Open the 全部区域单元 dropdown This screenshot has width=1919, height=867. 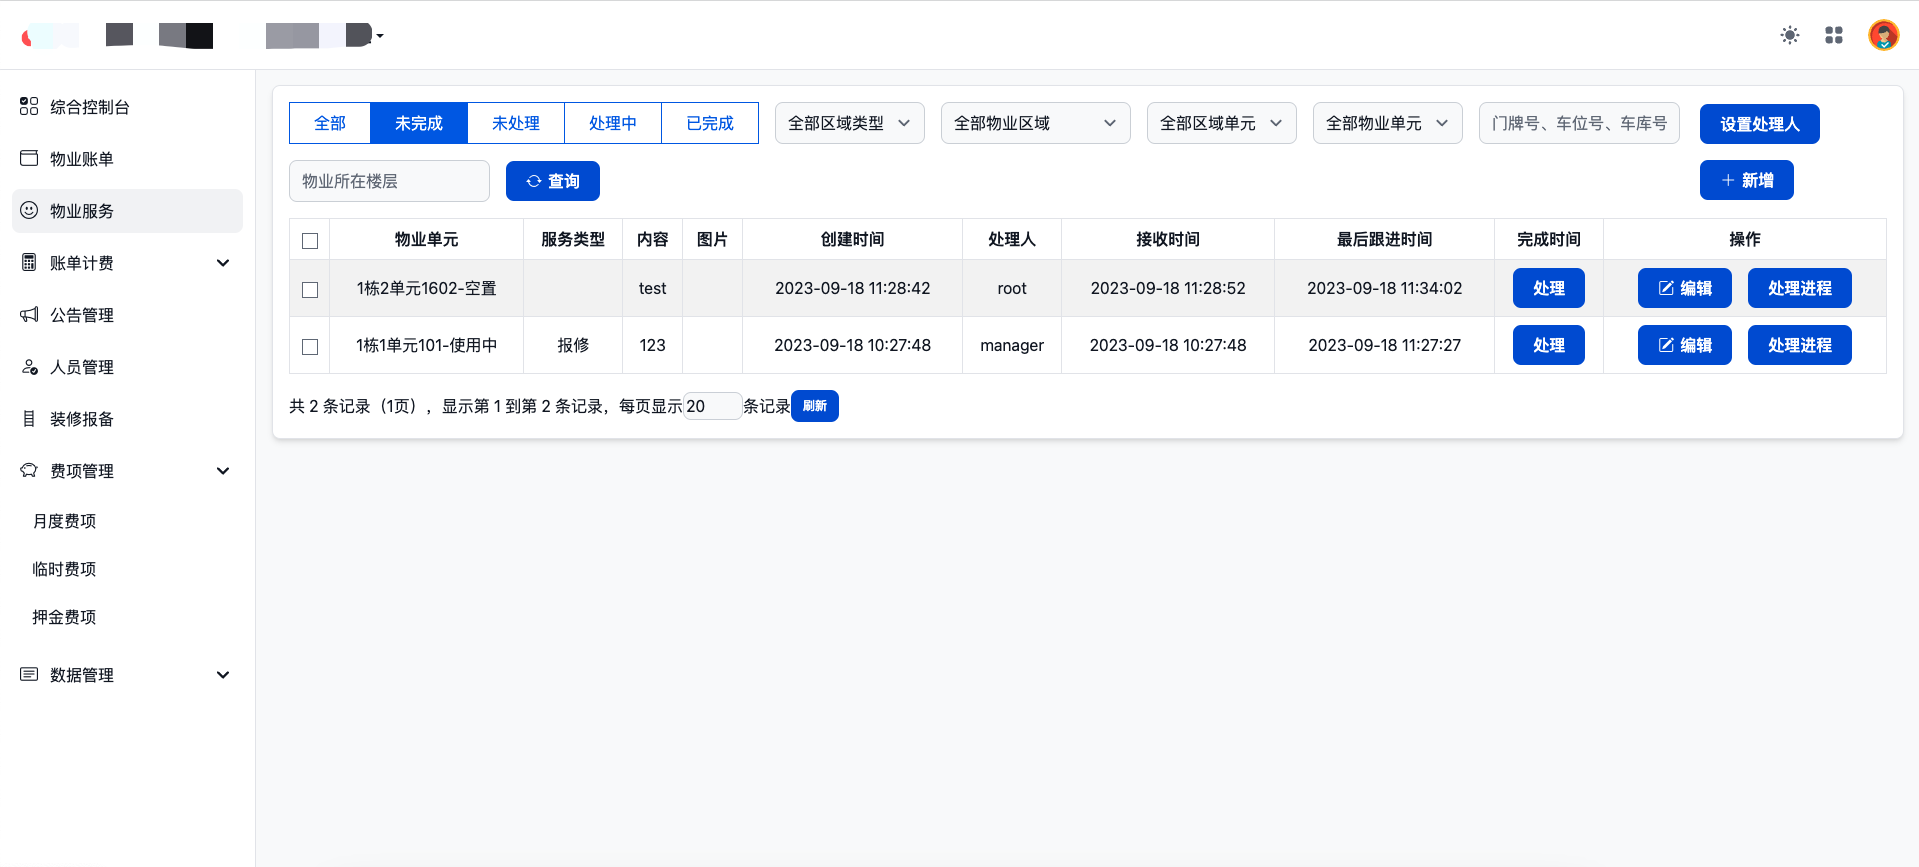tap(1222, 123)
